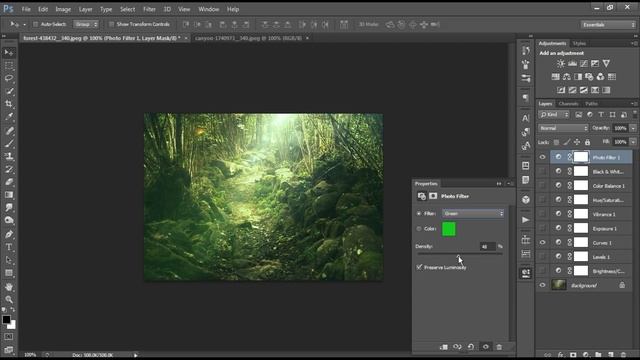The image size is (640, 360).
Task: Add a Levels adjustment from Adjustments panel
Action: pos(572,63)
